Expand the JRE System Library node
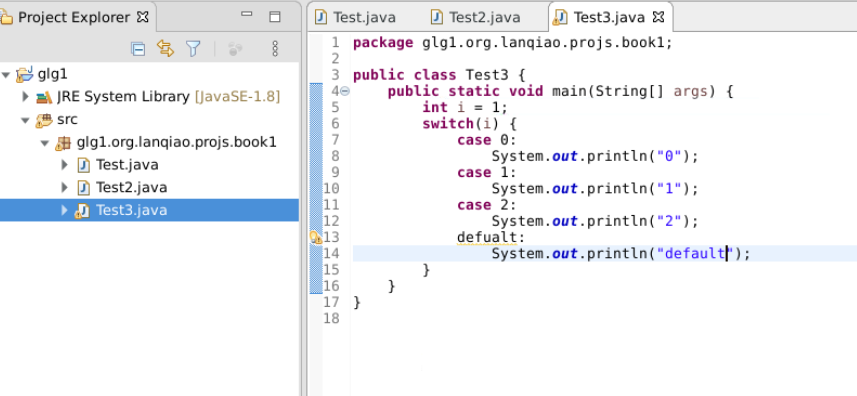857x396 pixels. tap(25, 97)
